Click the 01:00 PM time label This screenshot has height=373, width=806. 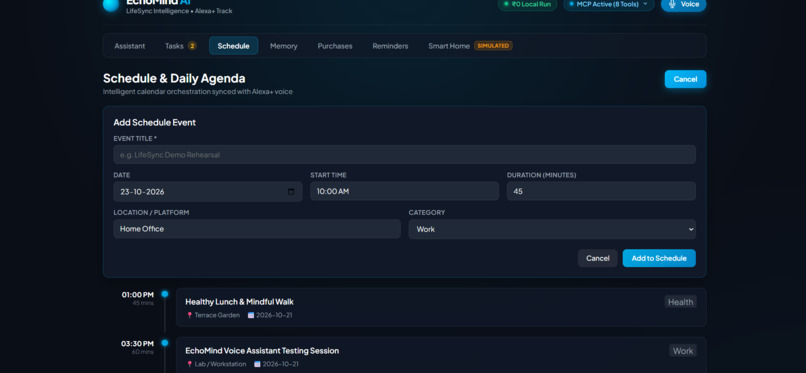[x=138, y=295]
